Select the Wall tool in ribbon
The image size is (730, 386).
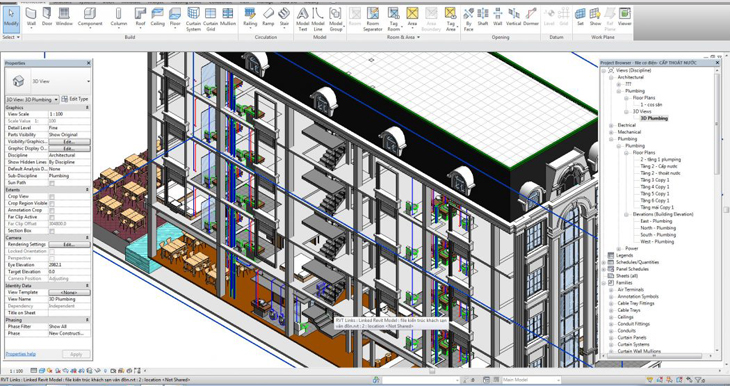click(31, 18)
